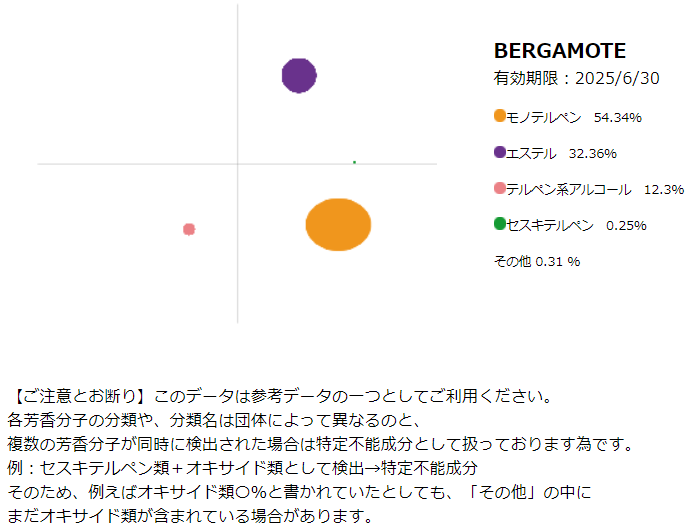Click the モノテルペン legend label
This screenshot has height=528, width=696.
tap(544, 118)
